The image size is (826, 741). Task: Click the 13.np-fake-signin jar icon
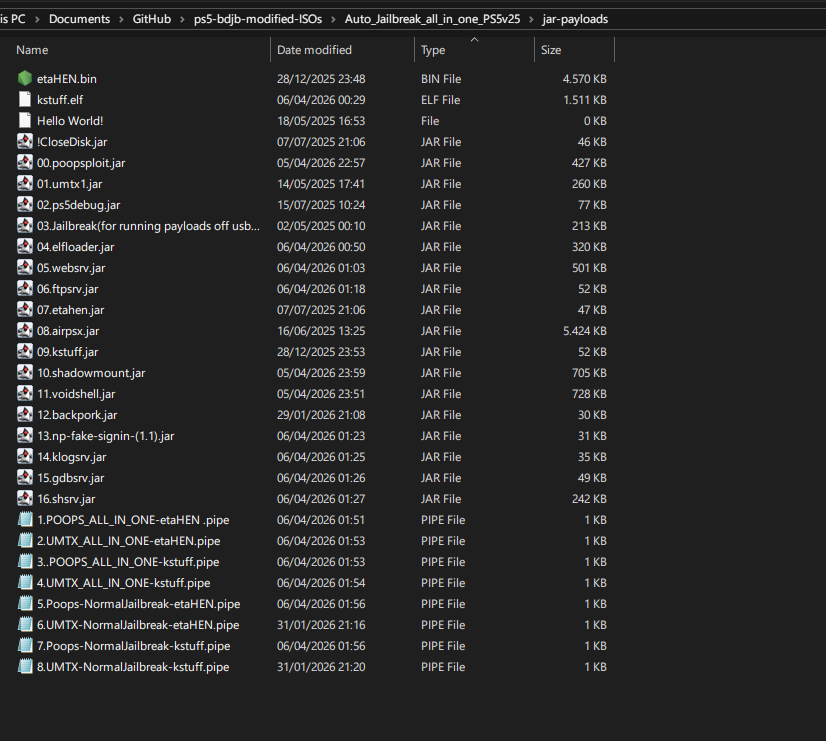tap(25, 436)
